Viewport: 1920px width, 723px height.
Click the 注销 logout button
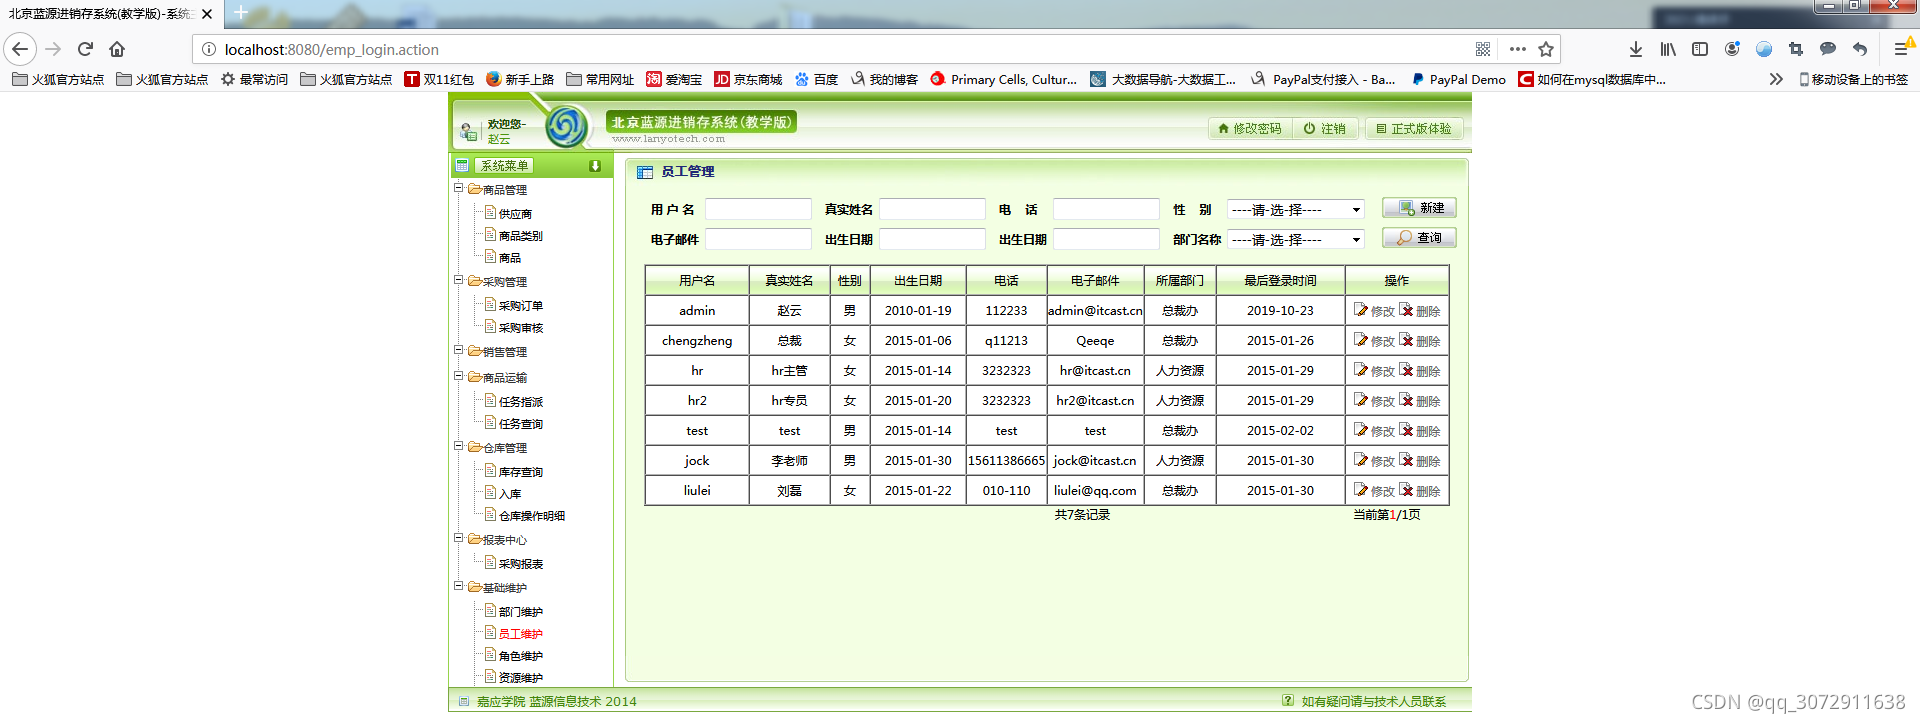click(x=1325, y=129)
